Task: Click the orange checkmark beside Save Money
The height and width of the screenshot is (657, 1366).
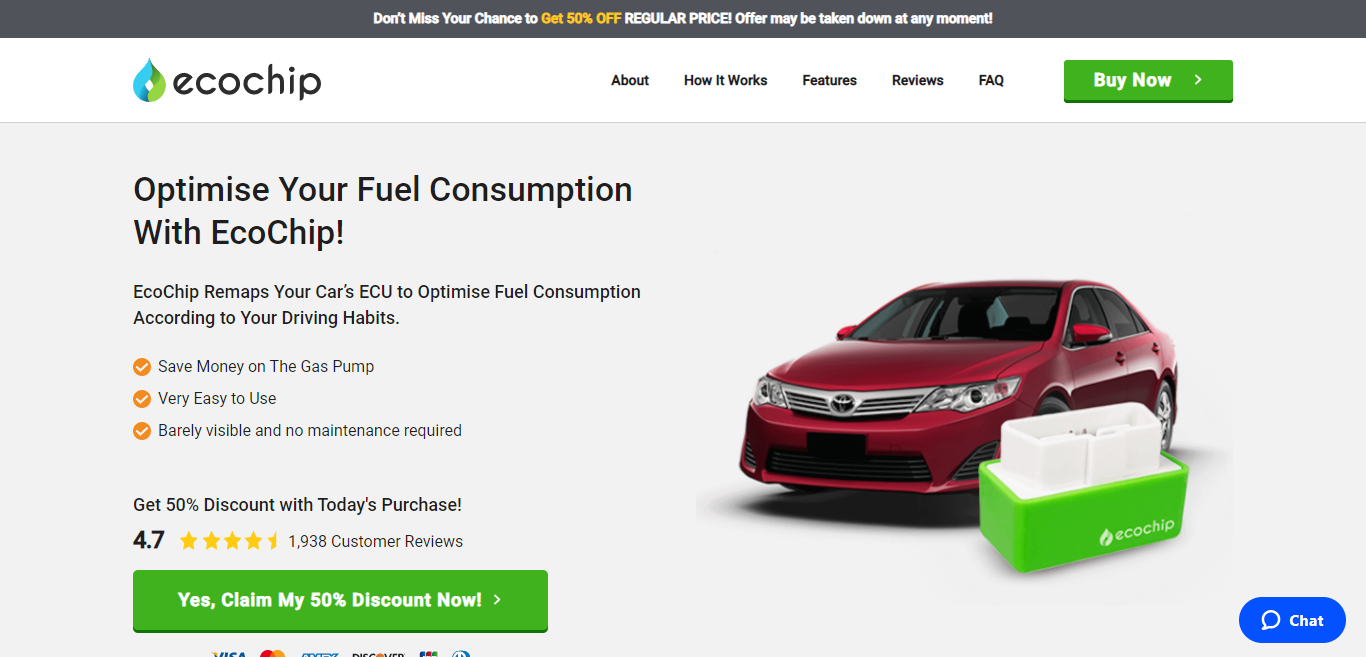Action: (142, 366)
